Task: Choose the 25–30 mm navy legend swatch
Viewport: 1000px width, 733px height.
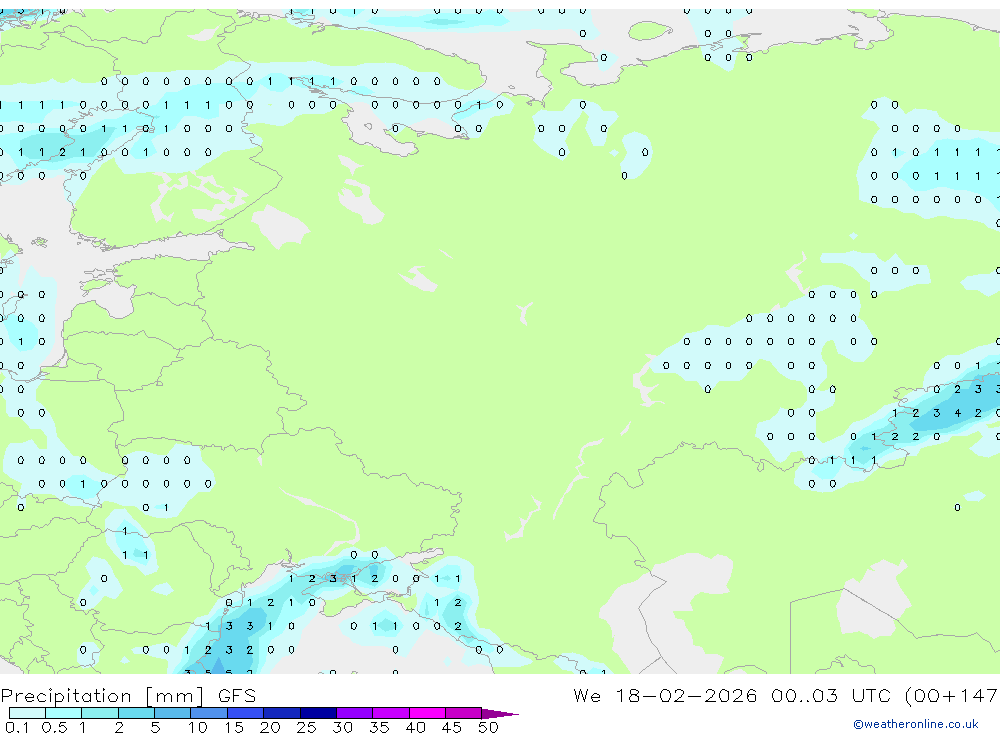Action: coord(318,713)
